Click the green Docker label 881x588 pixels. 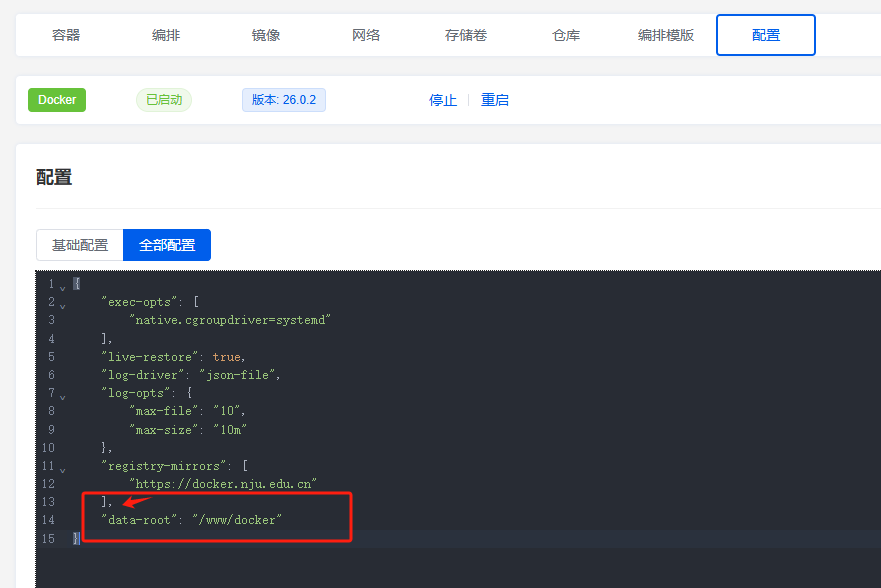click(x=57, y=100)
